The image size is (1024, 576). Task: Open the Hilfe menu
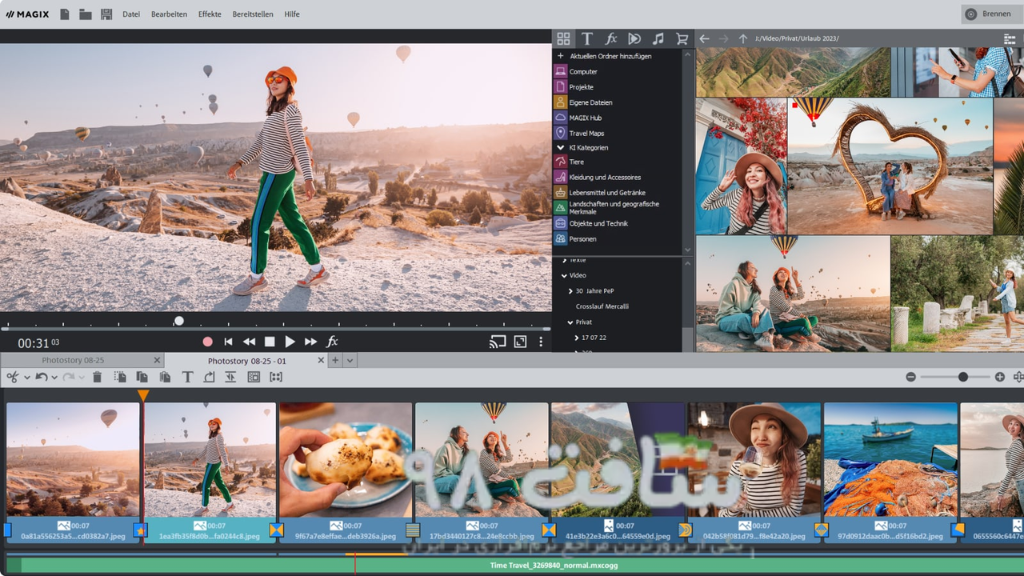point(292,14)
